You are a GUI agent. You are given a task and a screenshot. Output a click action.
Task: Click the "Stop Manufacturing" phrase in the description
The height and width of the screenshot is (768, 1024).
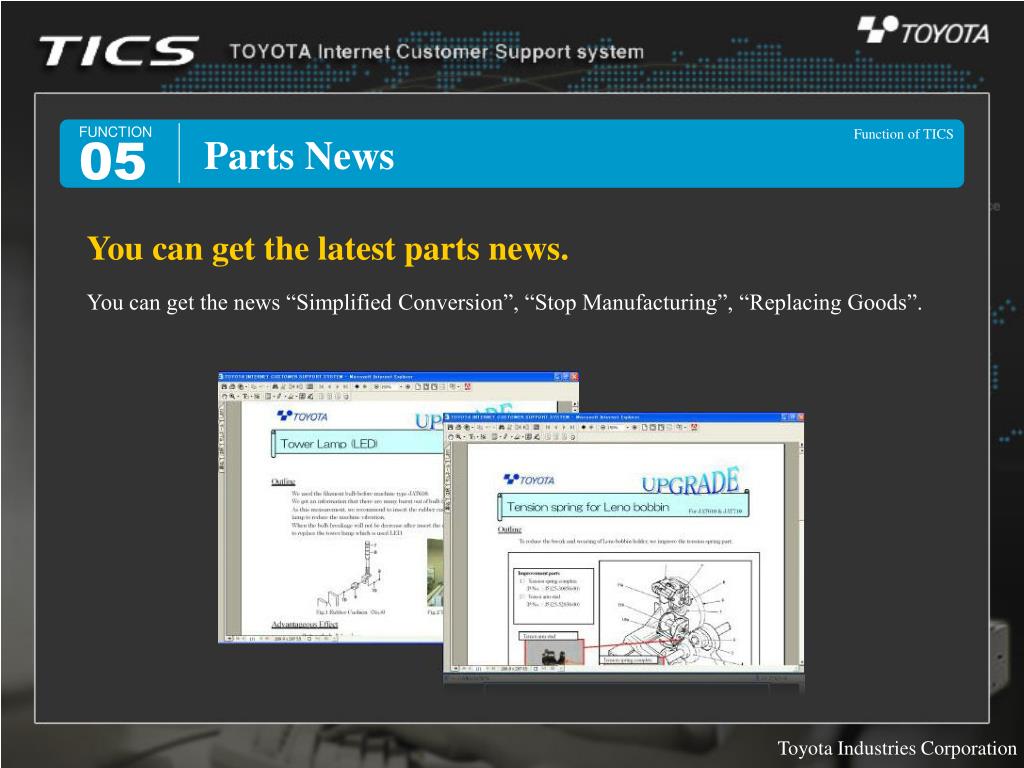click(x=626, y=302)
